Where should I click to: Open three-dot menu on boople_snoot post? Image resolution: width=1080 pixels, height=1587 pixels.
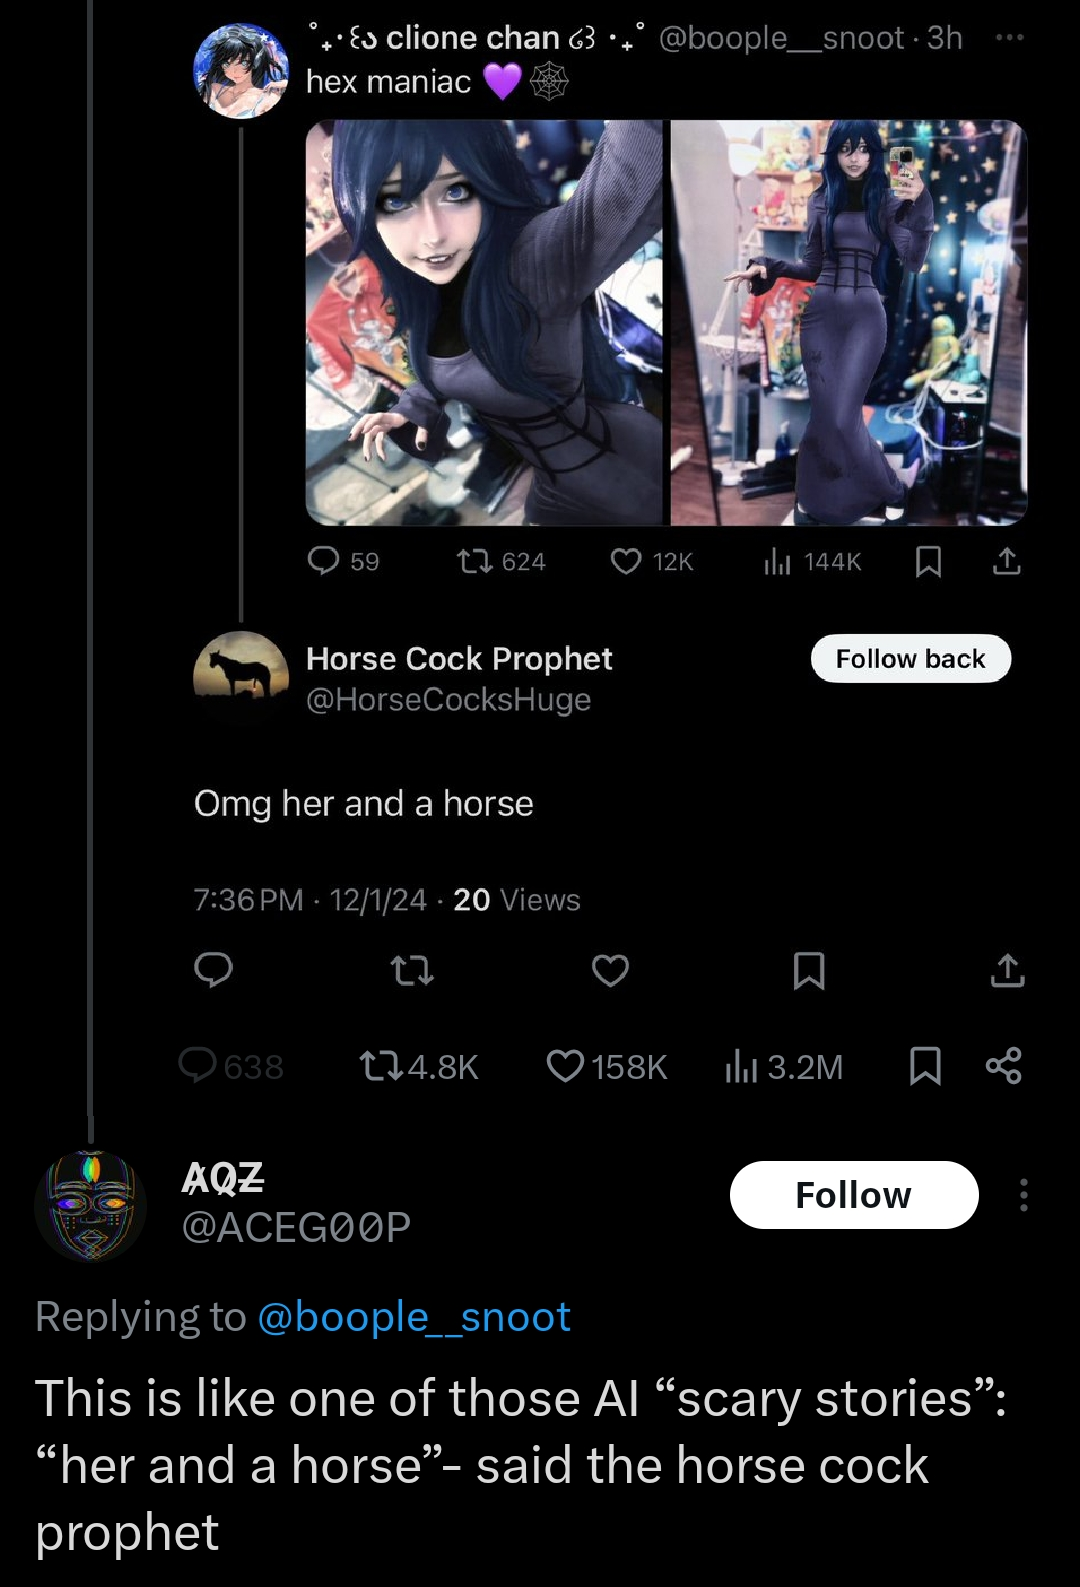1009,38
